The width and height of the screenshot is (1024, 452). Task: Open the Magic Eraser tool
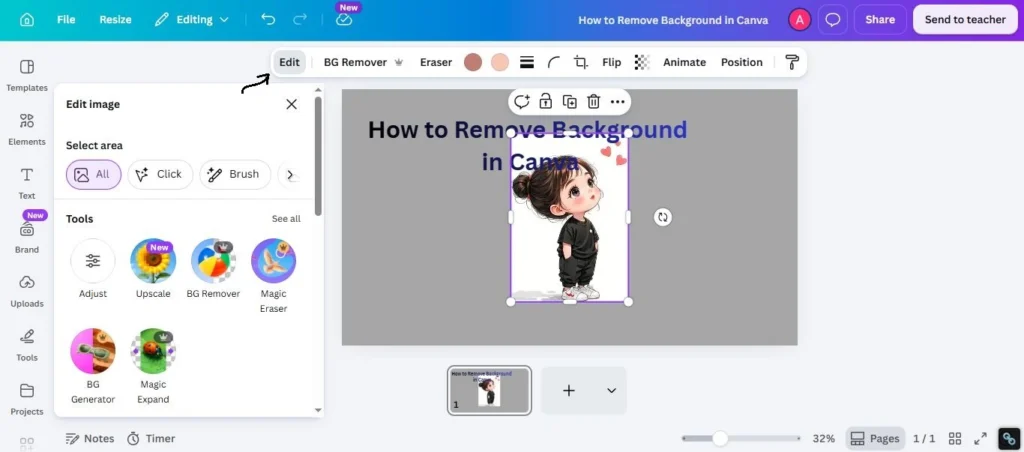[x=274, y=276]
